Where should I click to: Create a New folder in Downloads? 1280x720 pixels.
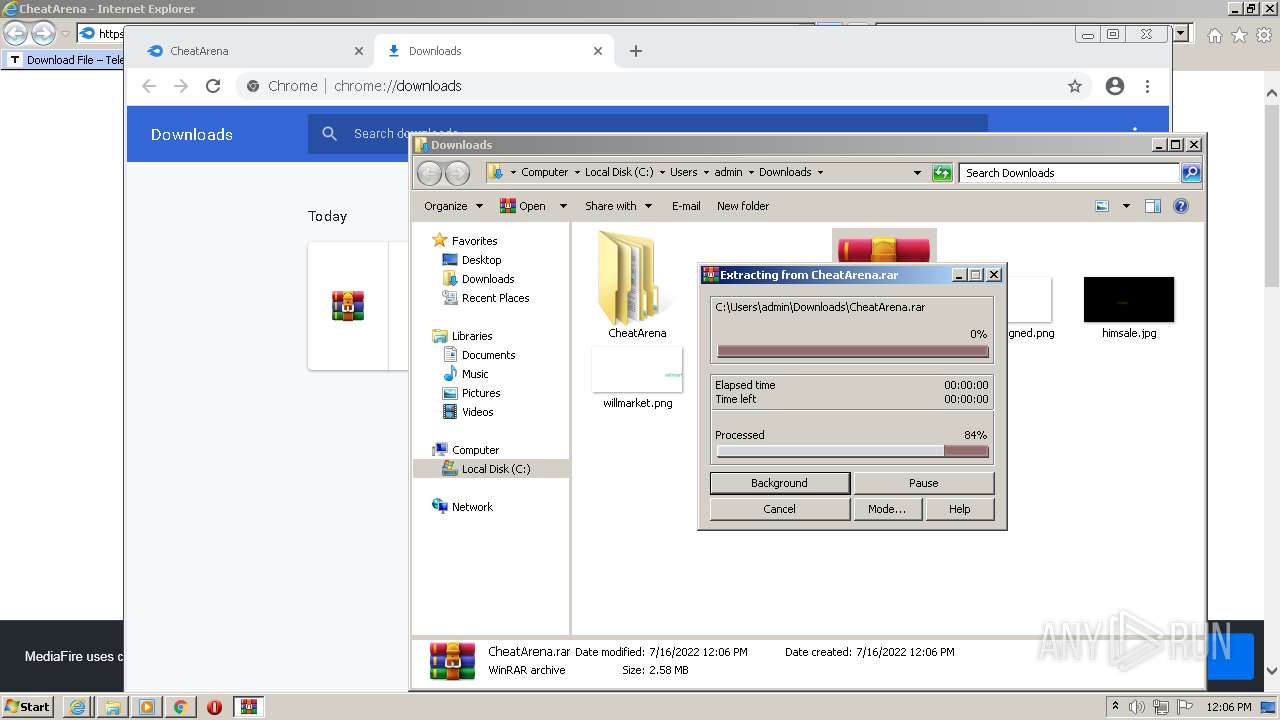point(743,206)
